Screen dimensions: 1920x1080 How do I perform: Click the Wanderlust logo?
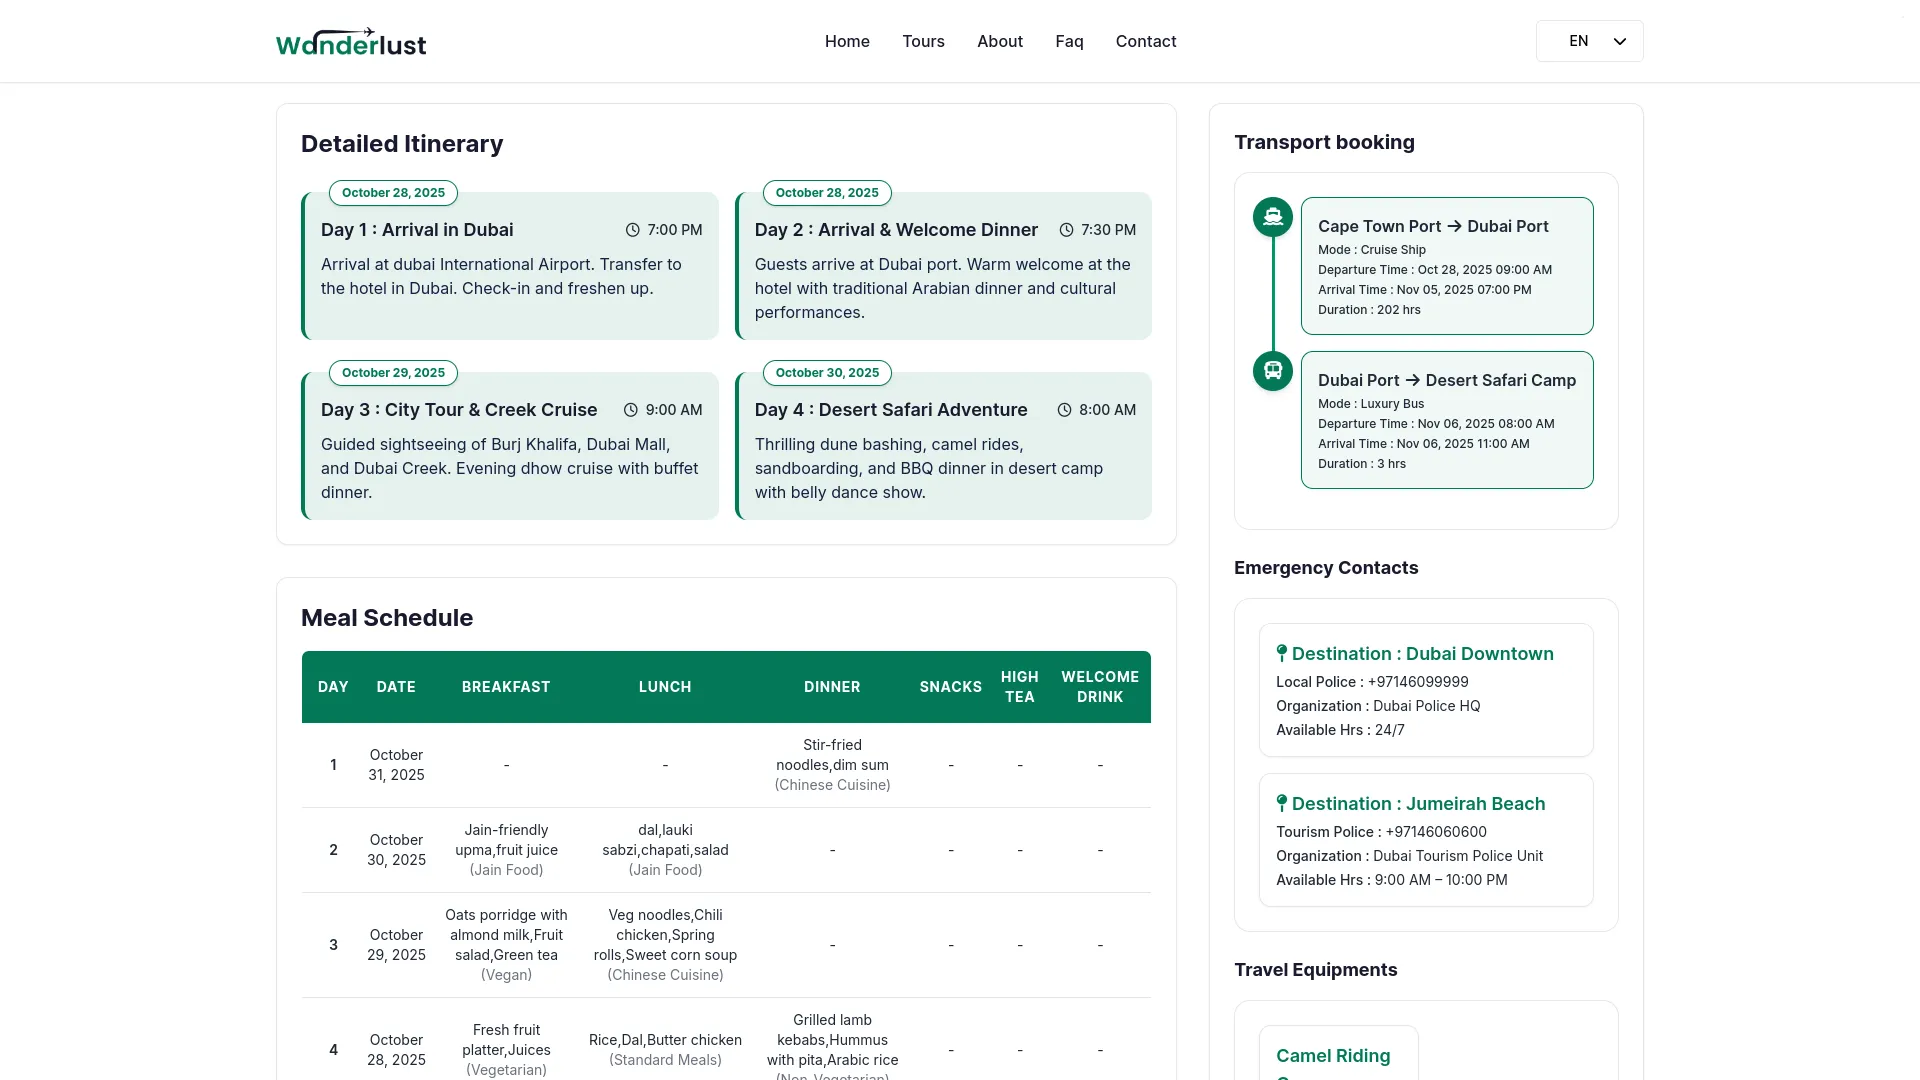point(350,41)
